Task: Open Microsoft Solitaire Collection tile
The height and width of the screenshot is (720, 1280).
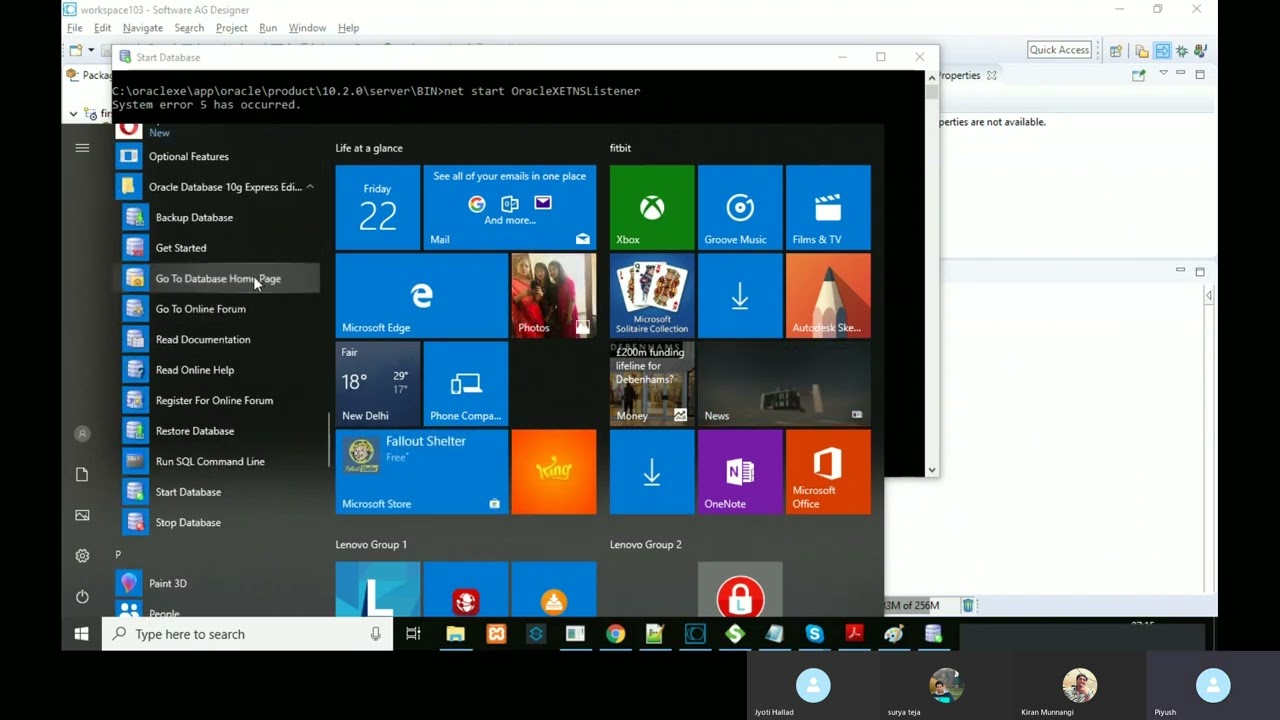Action: pyautogui.click(x=652, y=295)
